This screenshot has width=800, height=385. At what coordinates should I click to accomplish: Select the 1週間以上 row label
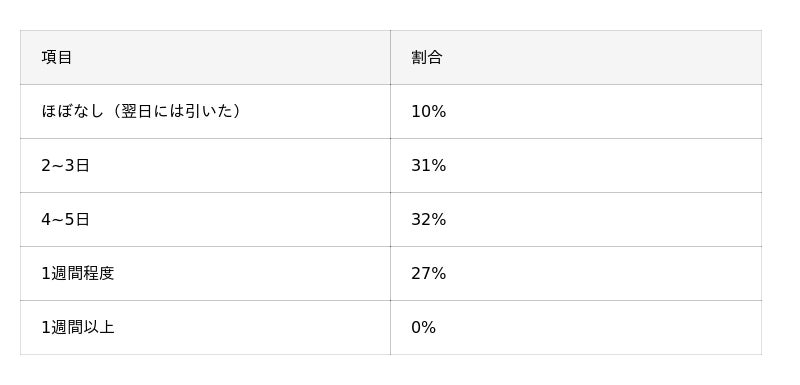(78, 327)
